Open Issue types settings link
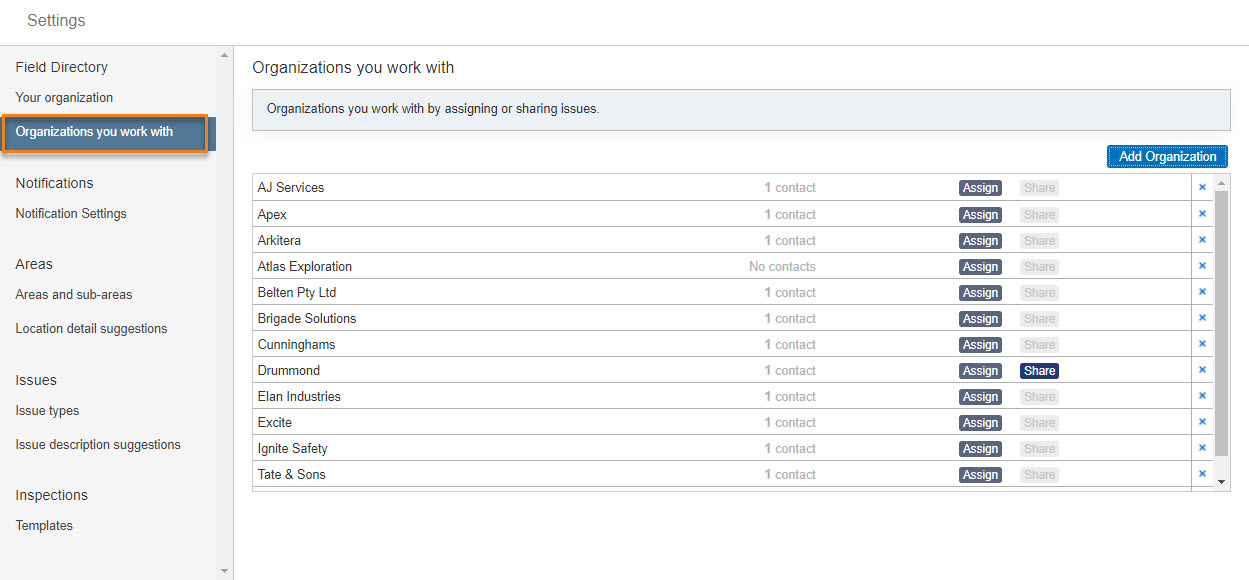 pyautogui.click(x=47, y=411)
